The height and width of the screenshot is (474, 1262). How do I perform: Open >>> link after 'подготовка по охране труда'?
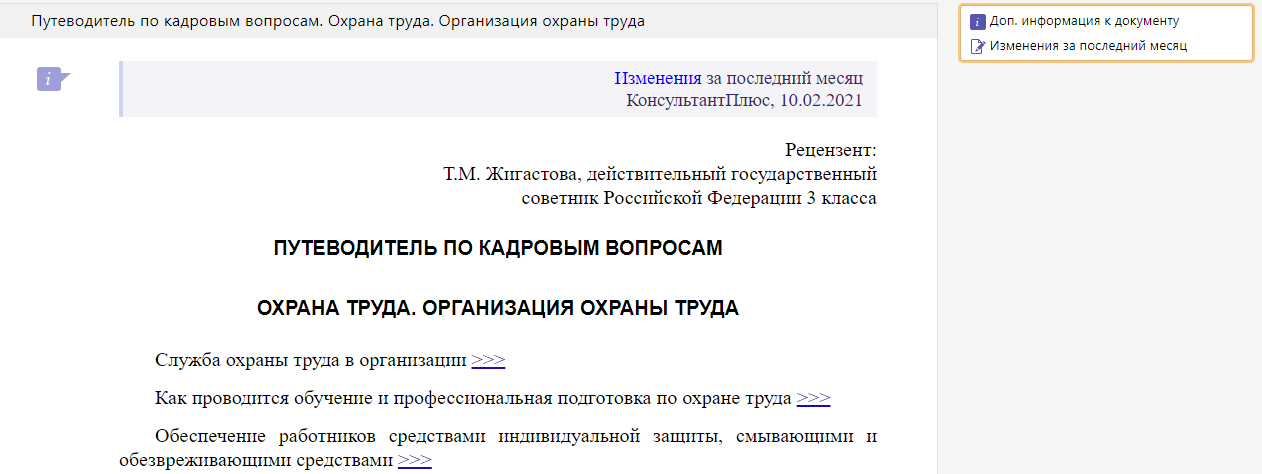tap(813, 398)
